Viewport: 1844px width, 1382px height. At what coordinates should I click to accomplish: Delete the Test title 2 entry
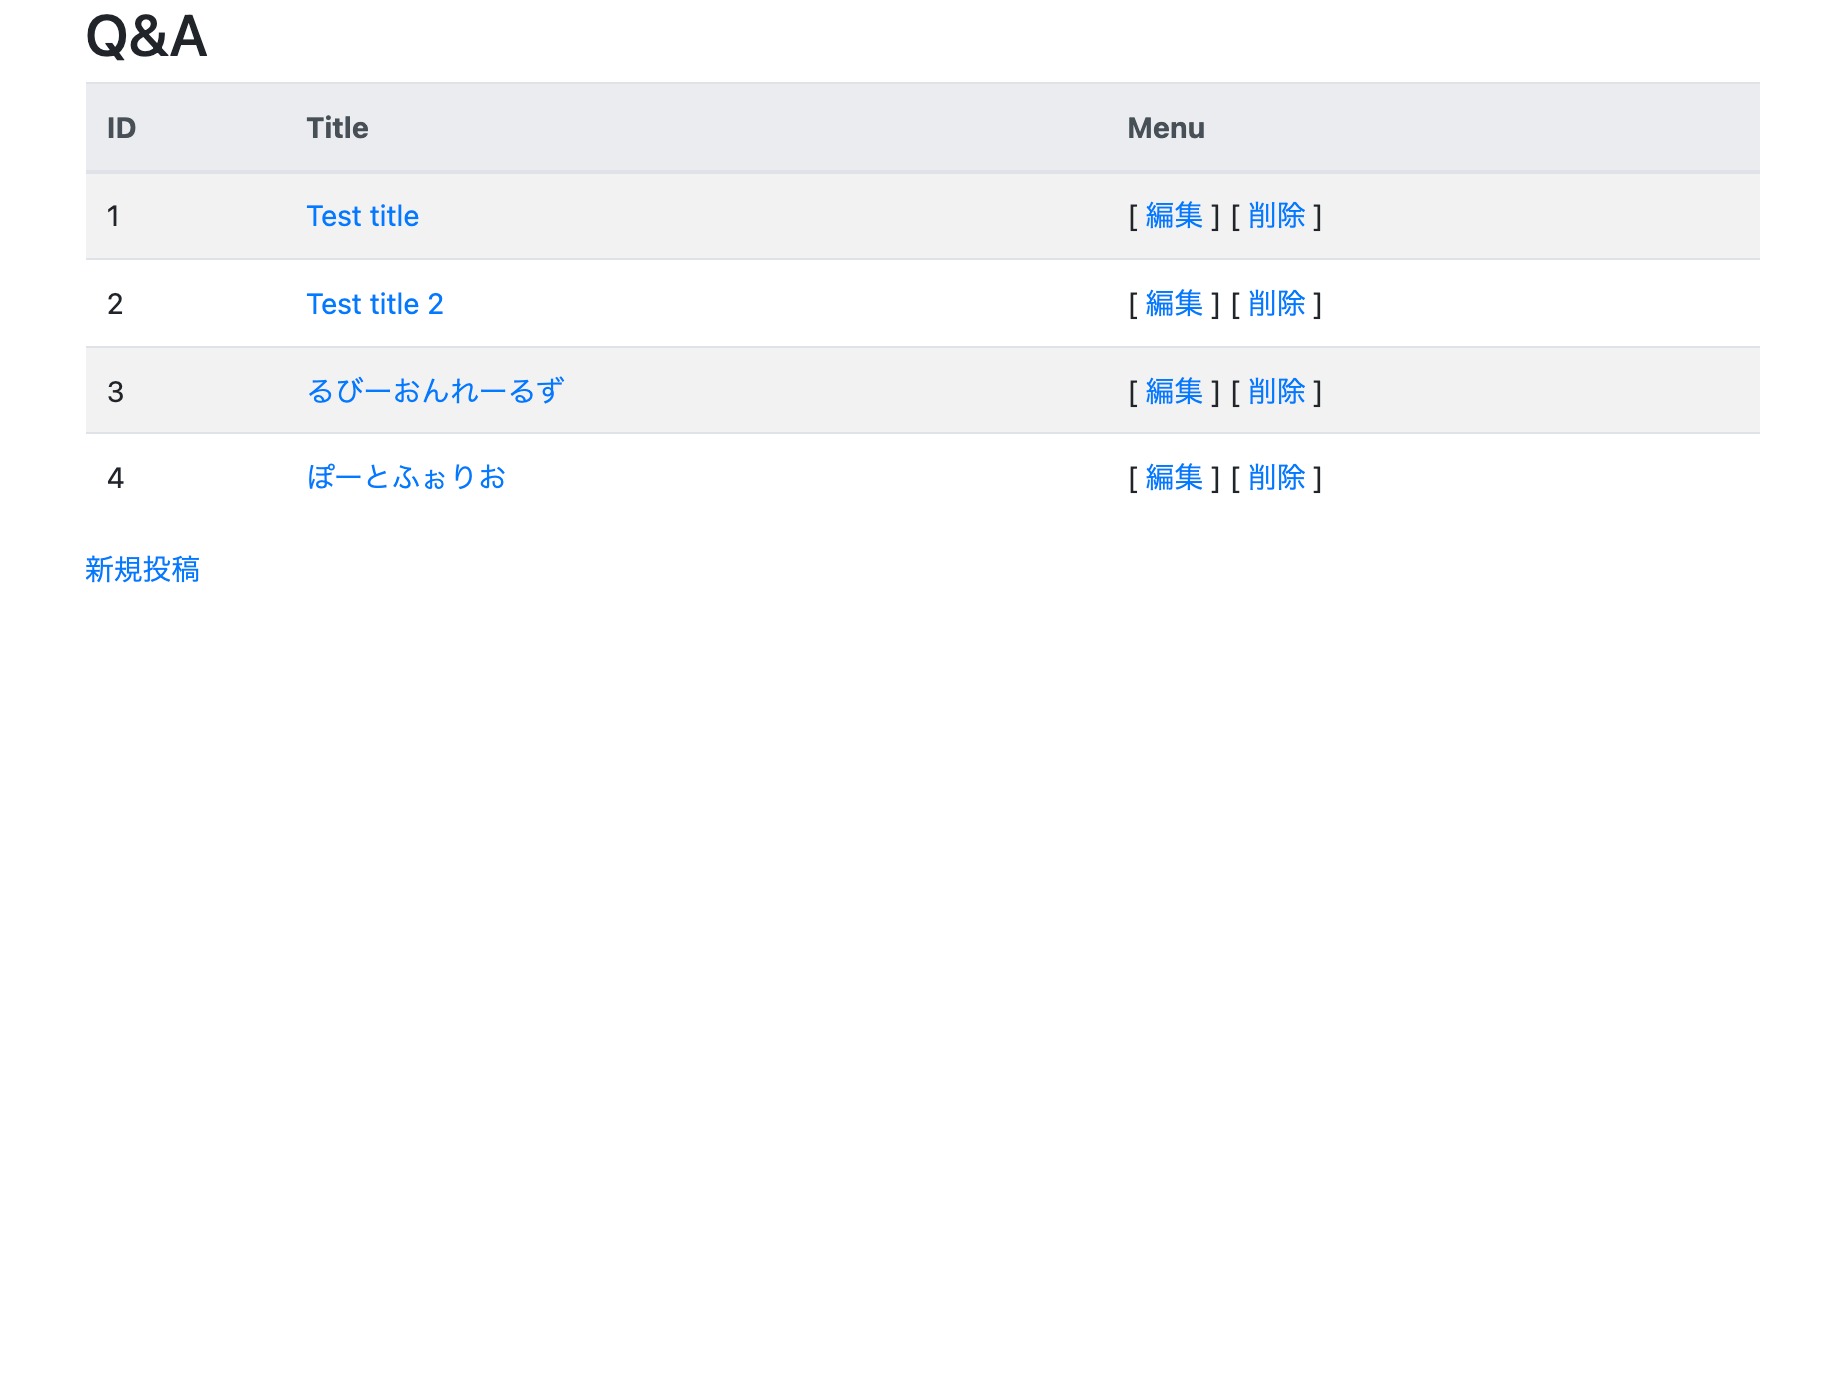(x=1276, y=304)
